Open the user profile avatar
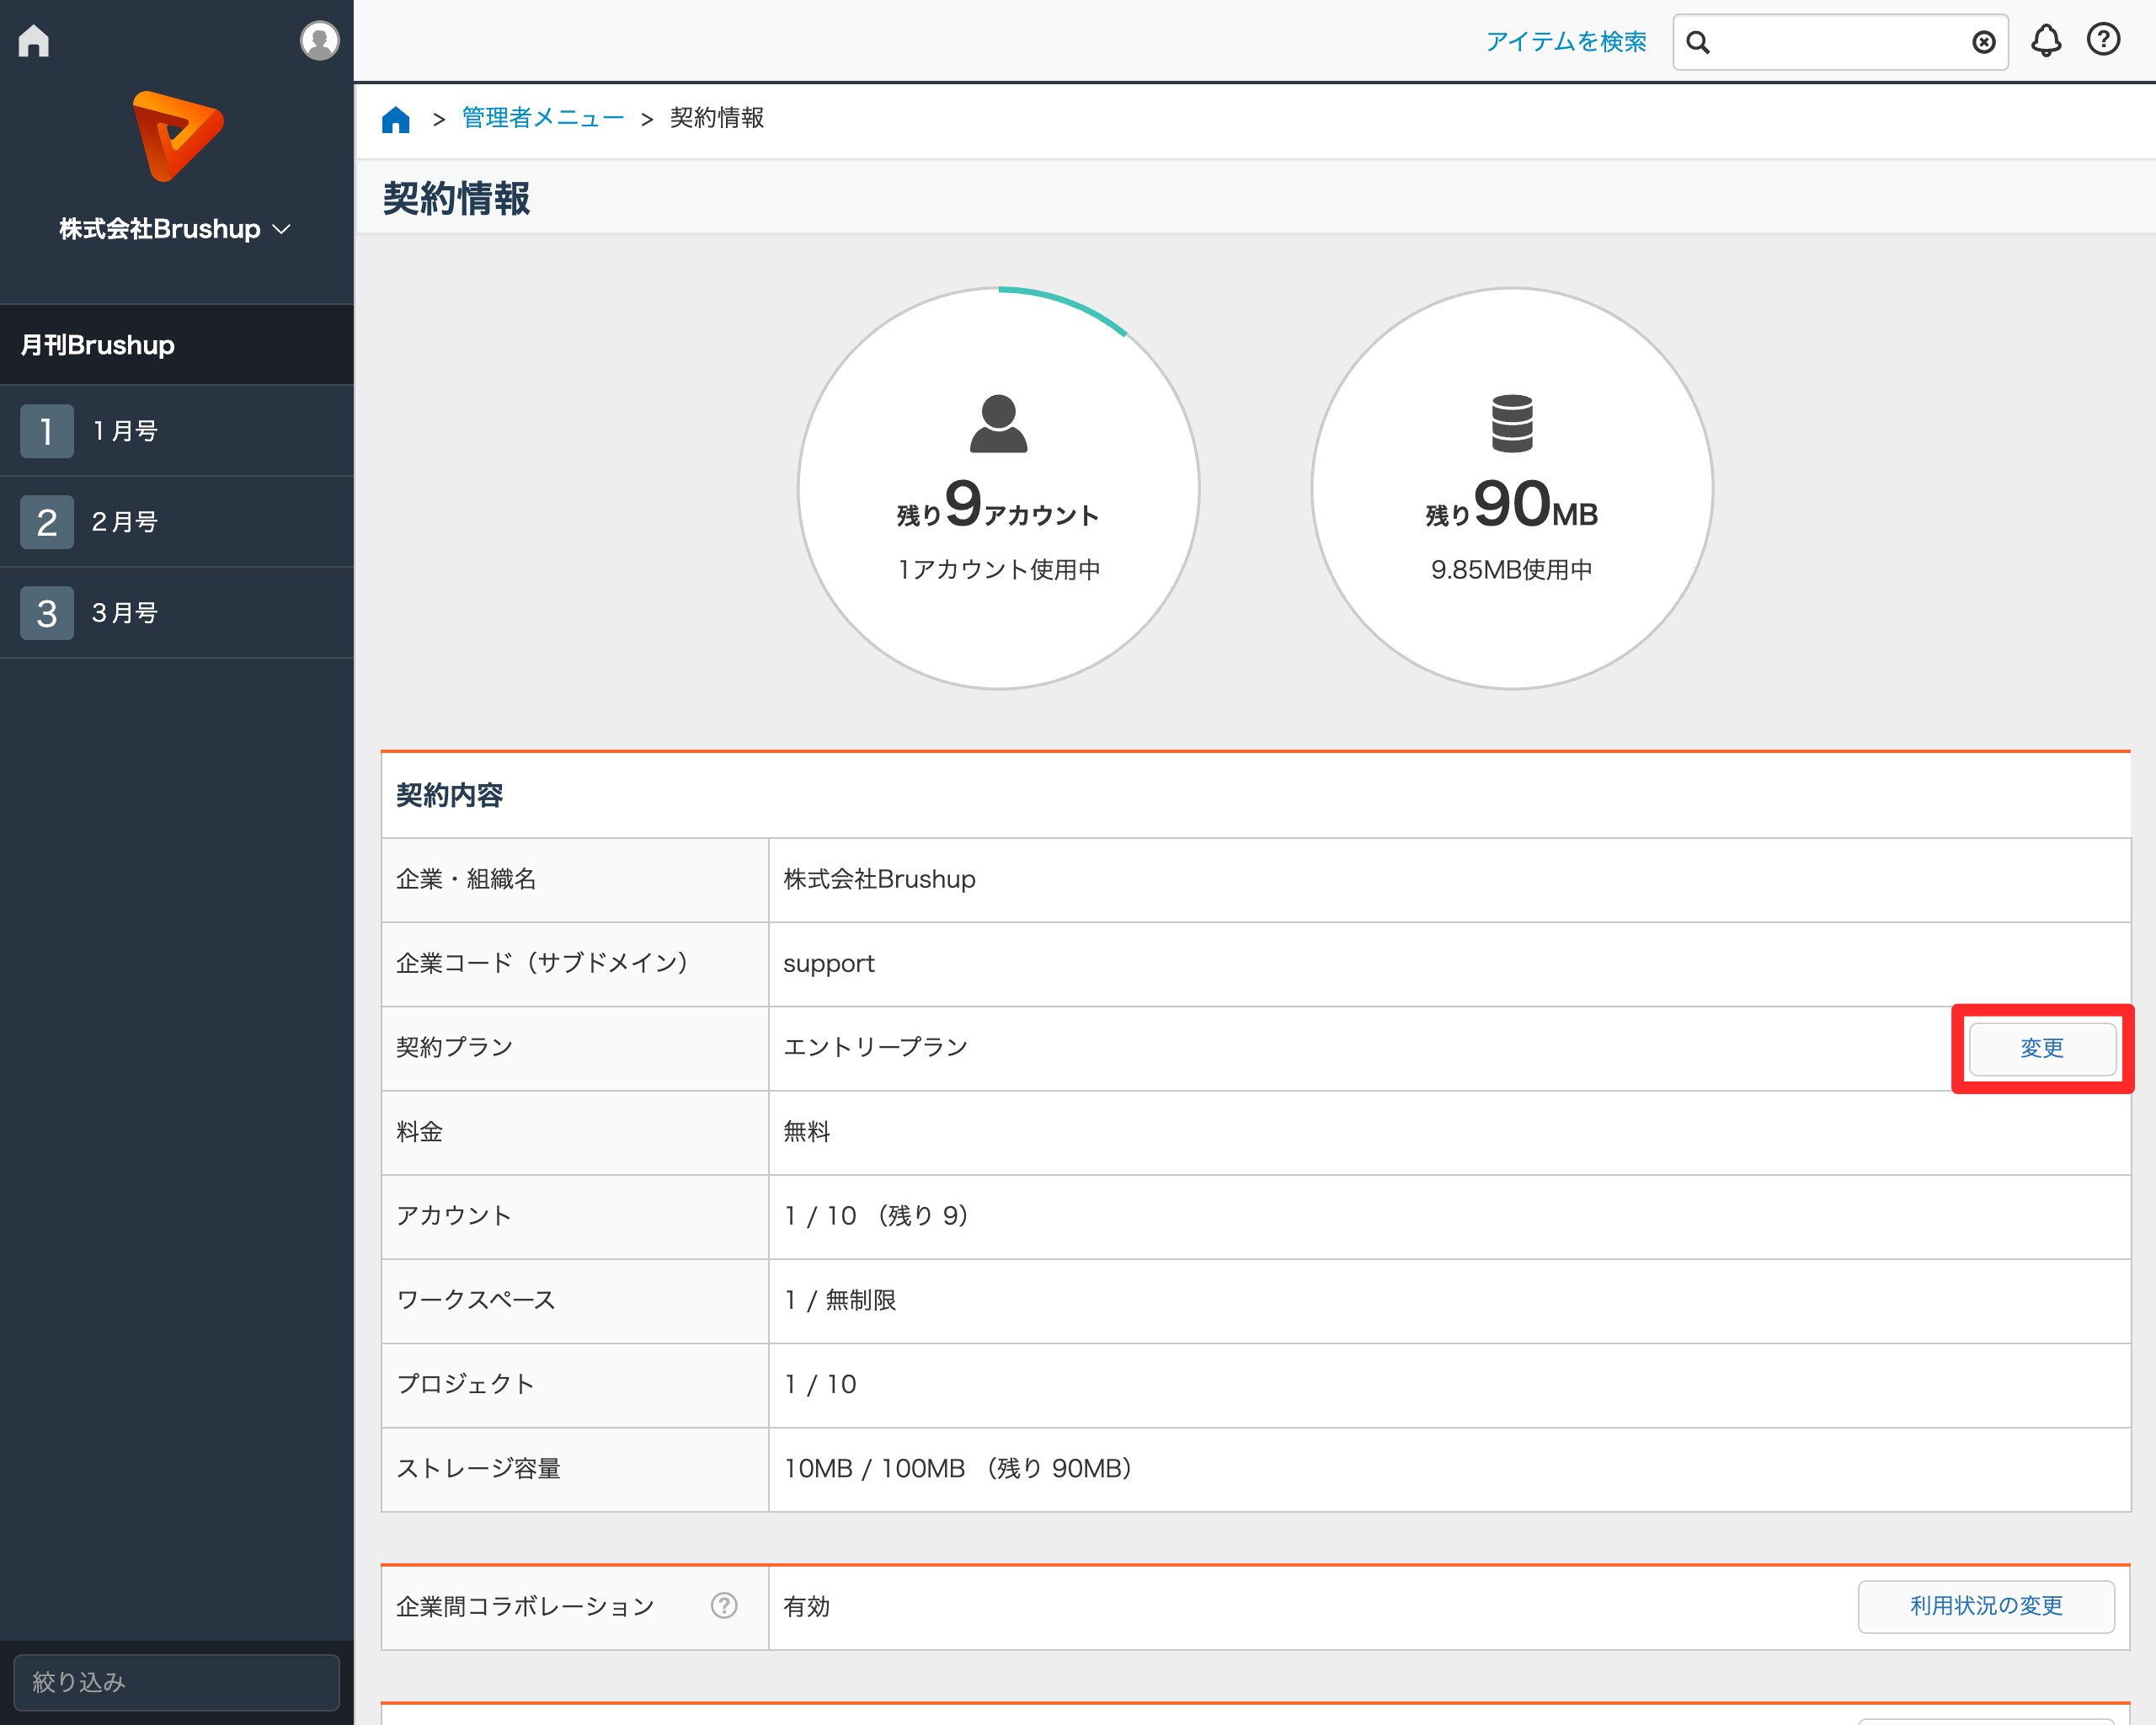The height and width of the screenshot is (1725, 2156). click(x=319, y=40)
